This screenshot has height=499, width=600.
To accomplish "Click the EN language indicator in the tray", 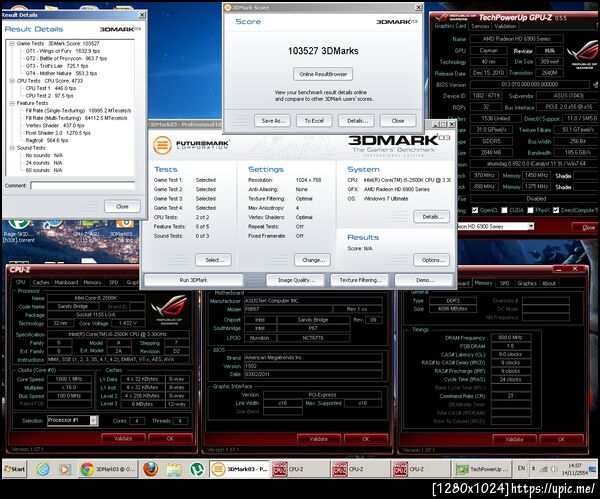I will point(521,468).
